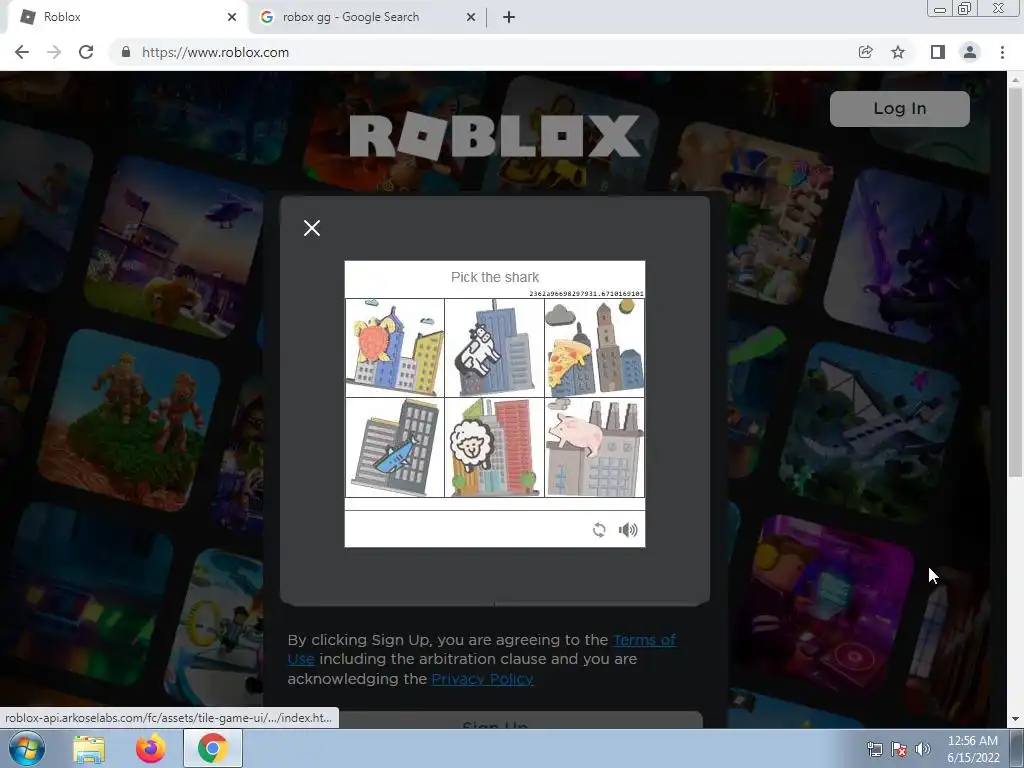Viewport: 1024px width, 768px height.
Task: Click the 'Pick the shark' instruction text
Action: 495,277
